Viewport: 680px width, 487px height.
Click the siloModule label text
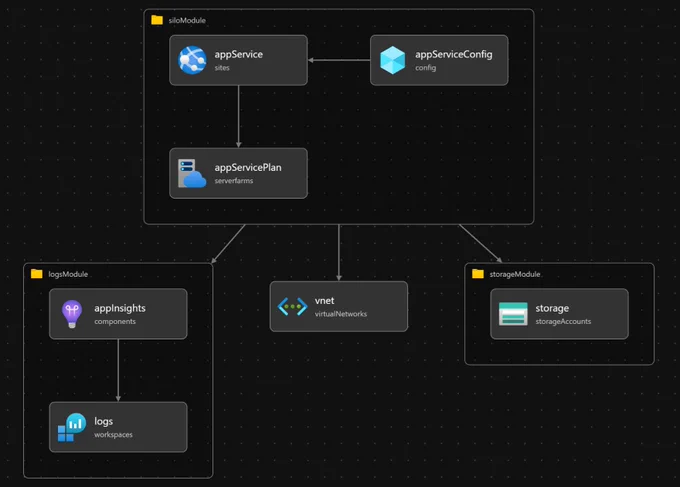tap(187, 20)
